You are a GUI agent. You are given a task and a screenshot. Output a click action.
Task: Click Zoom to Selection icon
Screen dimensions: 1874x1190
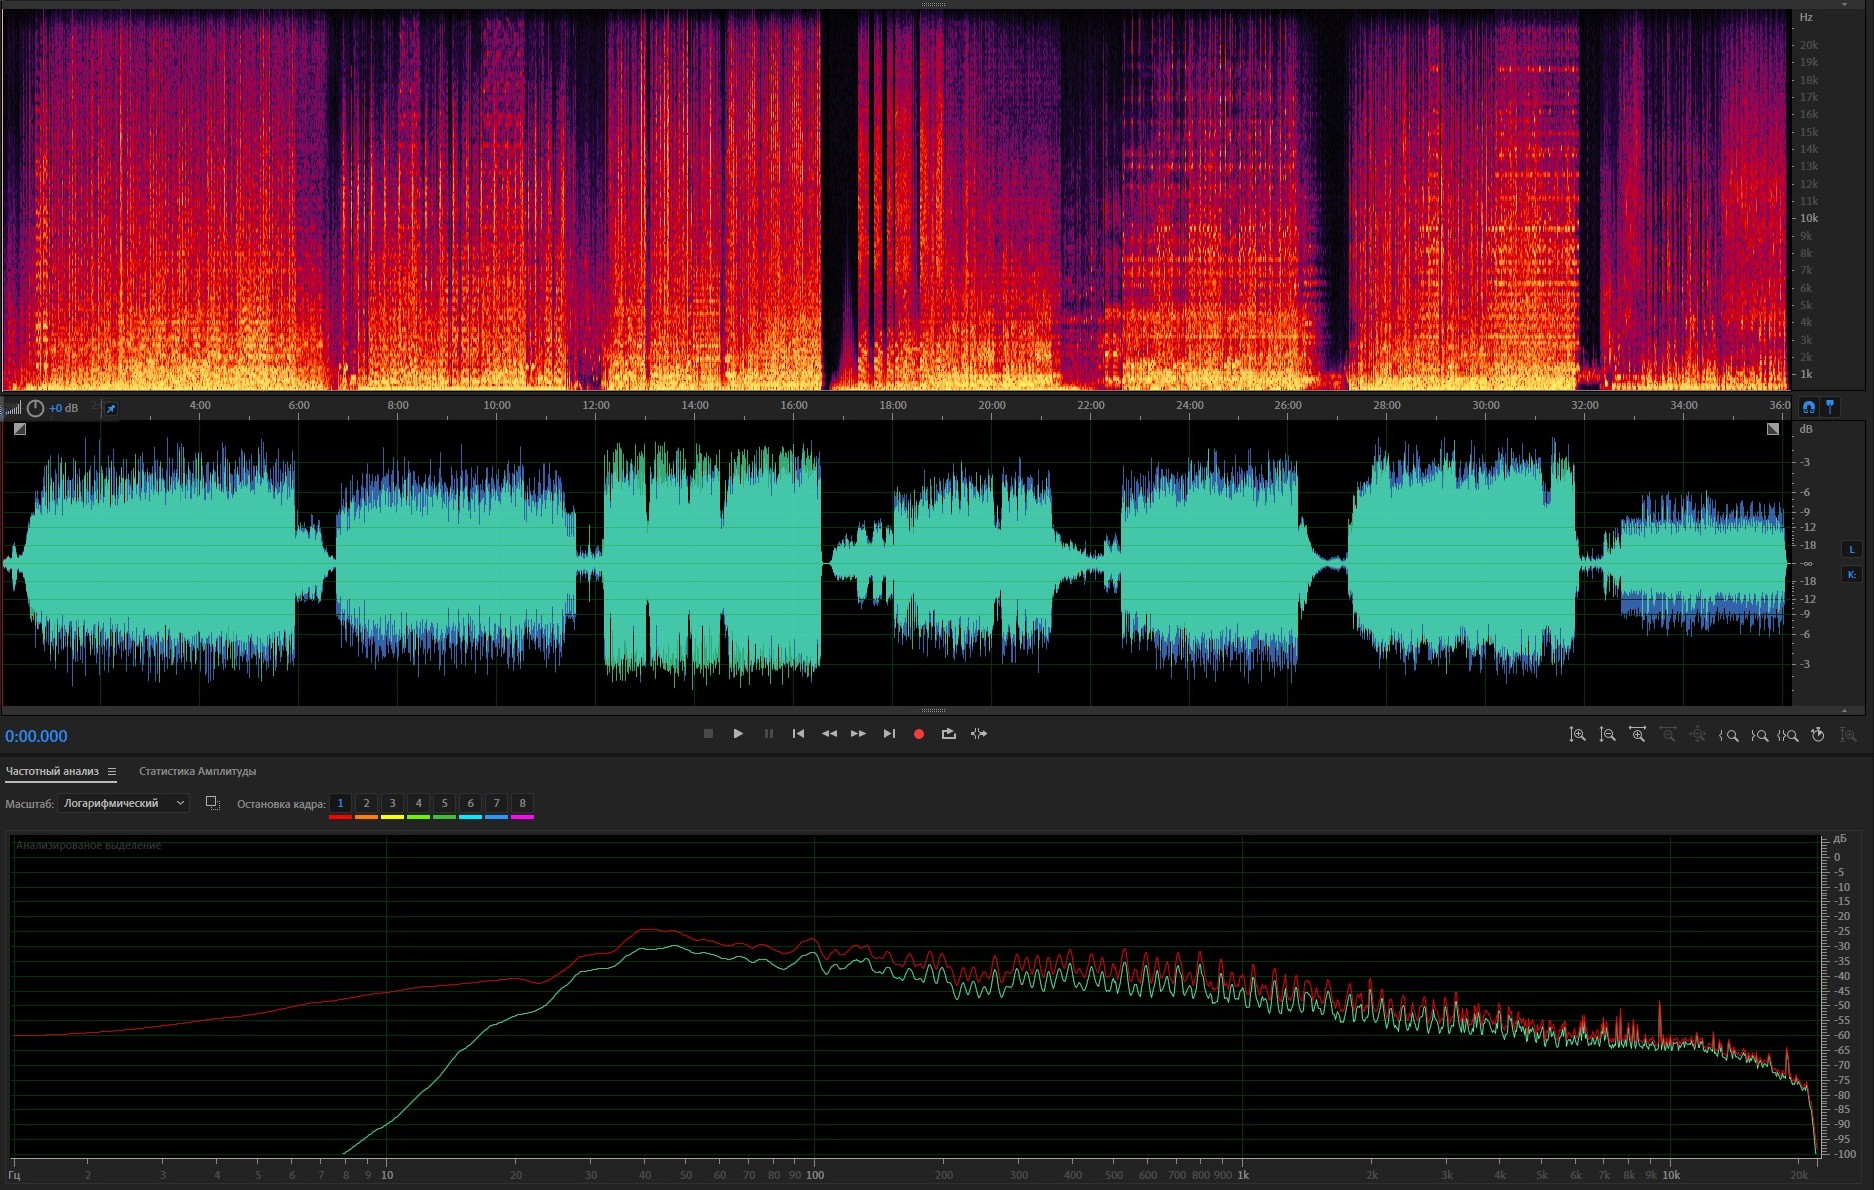click(1788, 735)
